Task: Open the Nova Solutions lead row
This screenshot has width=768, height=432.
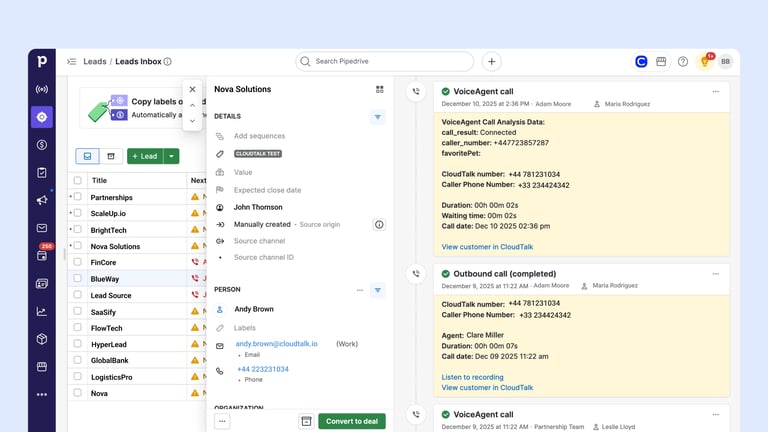Action: pos(115,246)
